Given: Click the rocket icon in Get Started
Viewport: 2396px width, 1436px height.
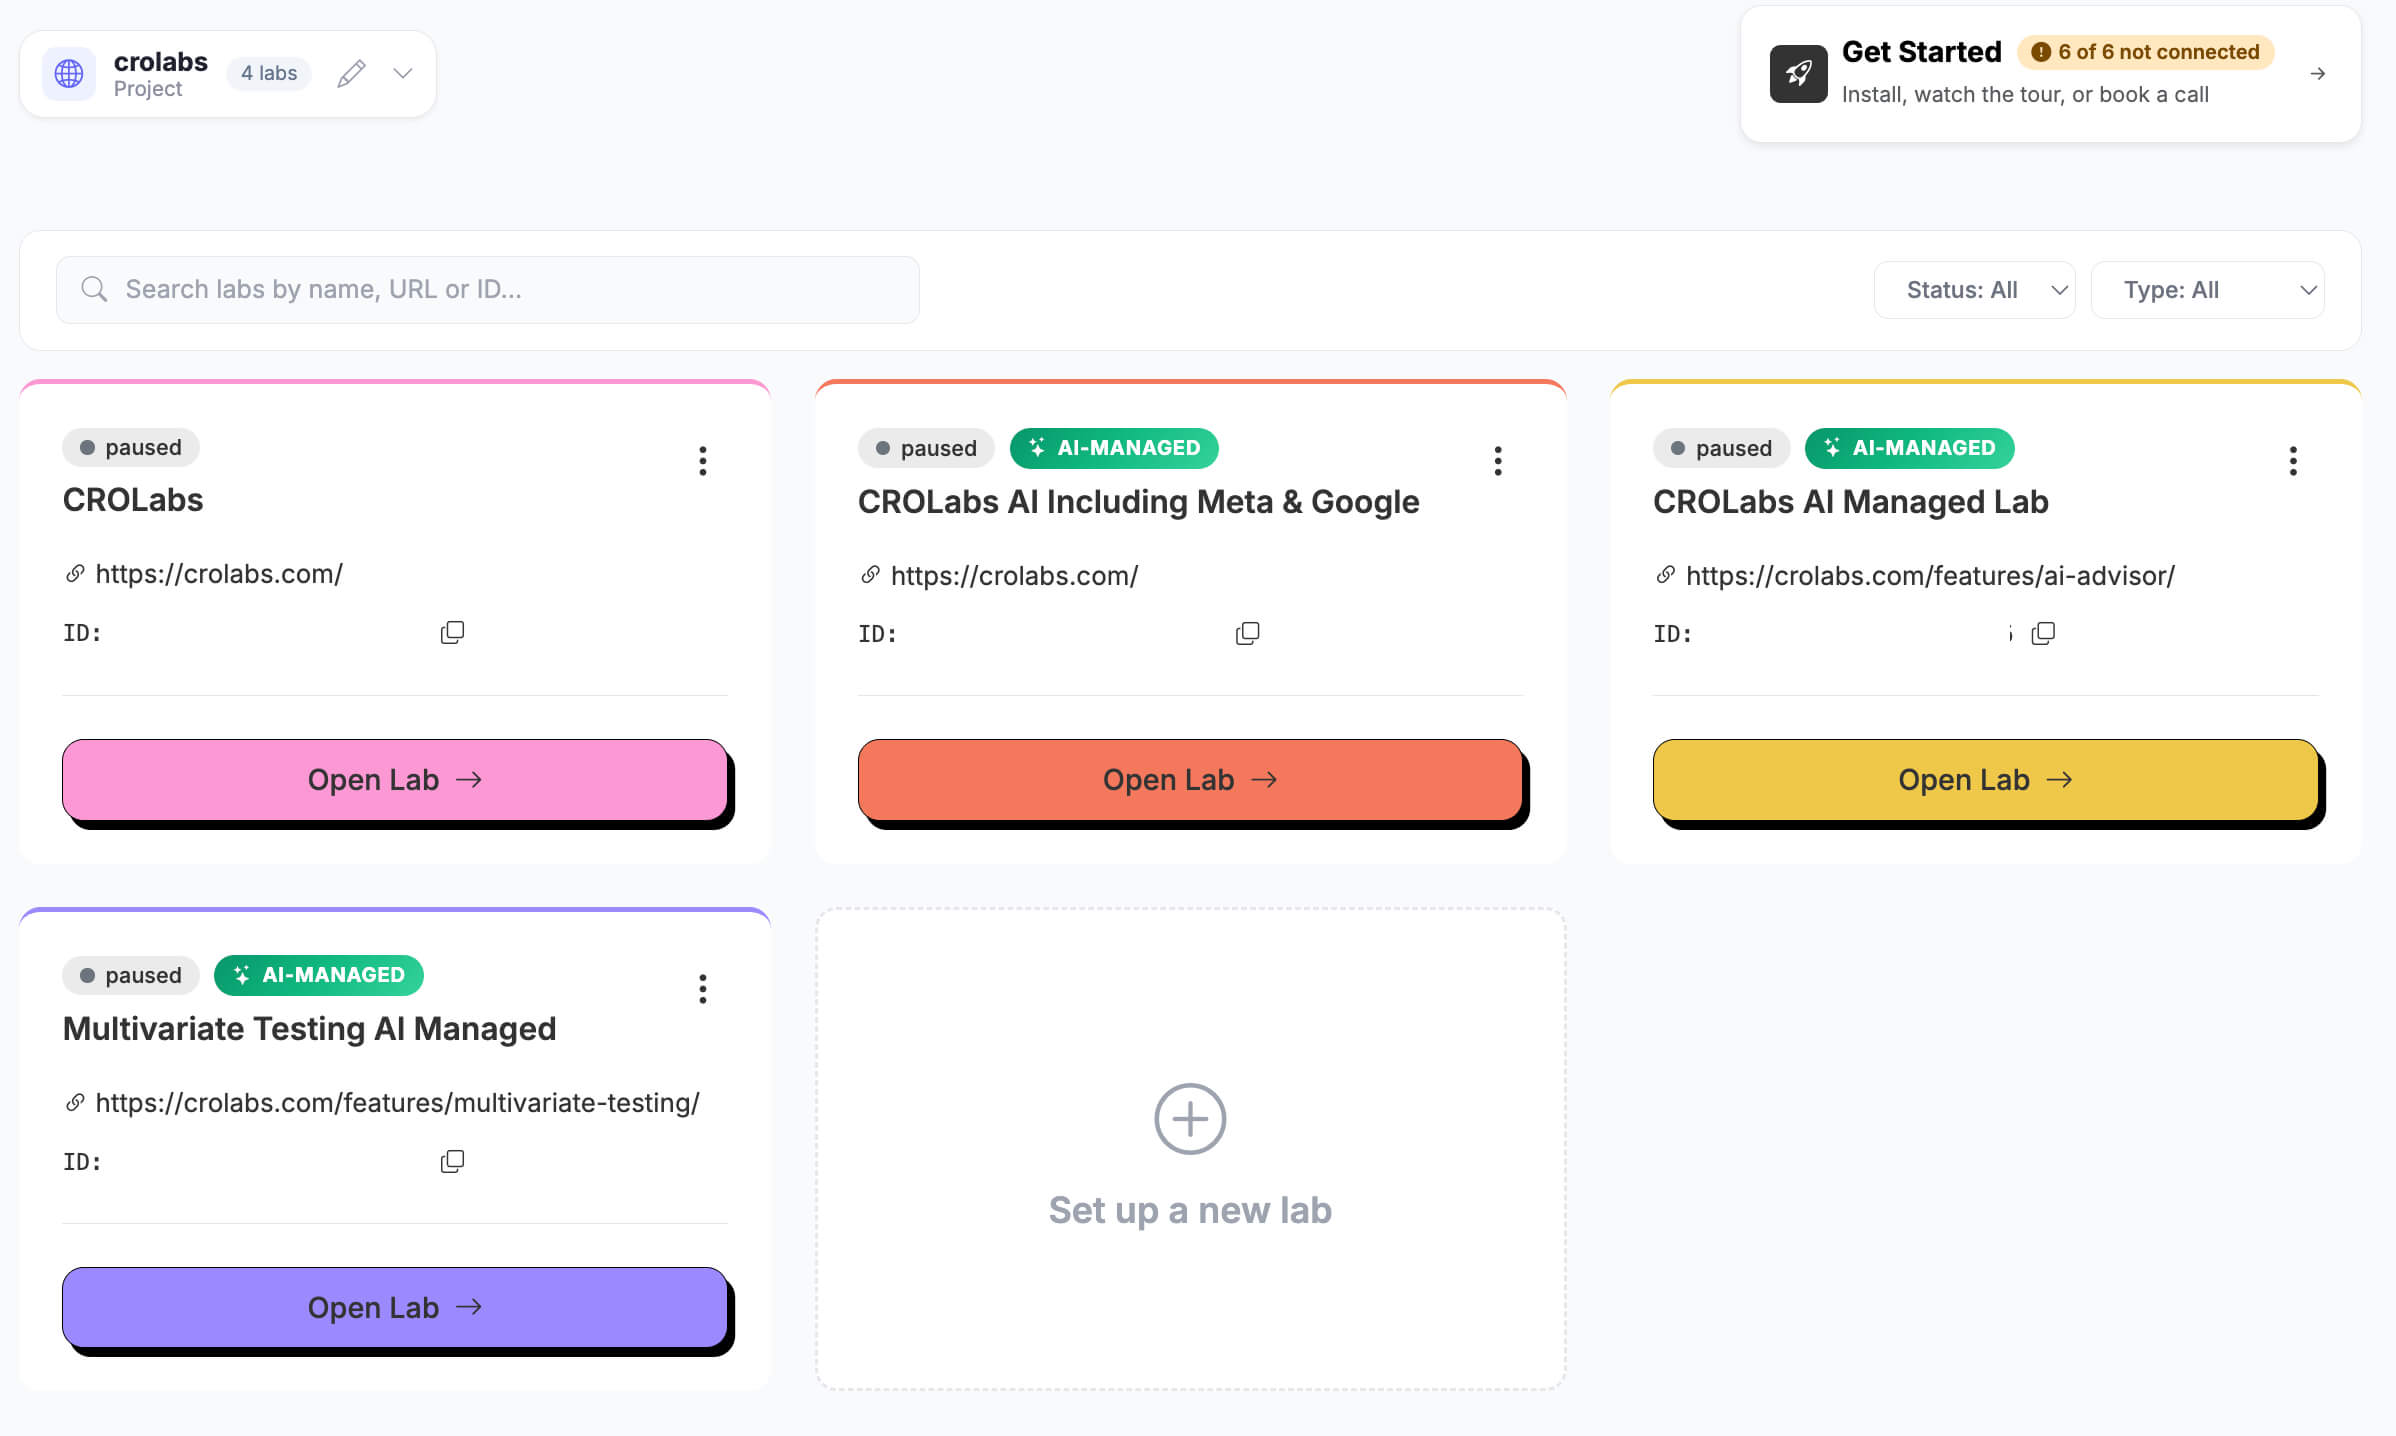Looking at the screenshot, I should 1798,74.
